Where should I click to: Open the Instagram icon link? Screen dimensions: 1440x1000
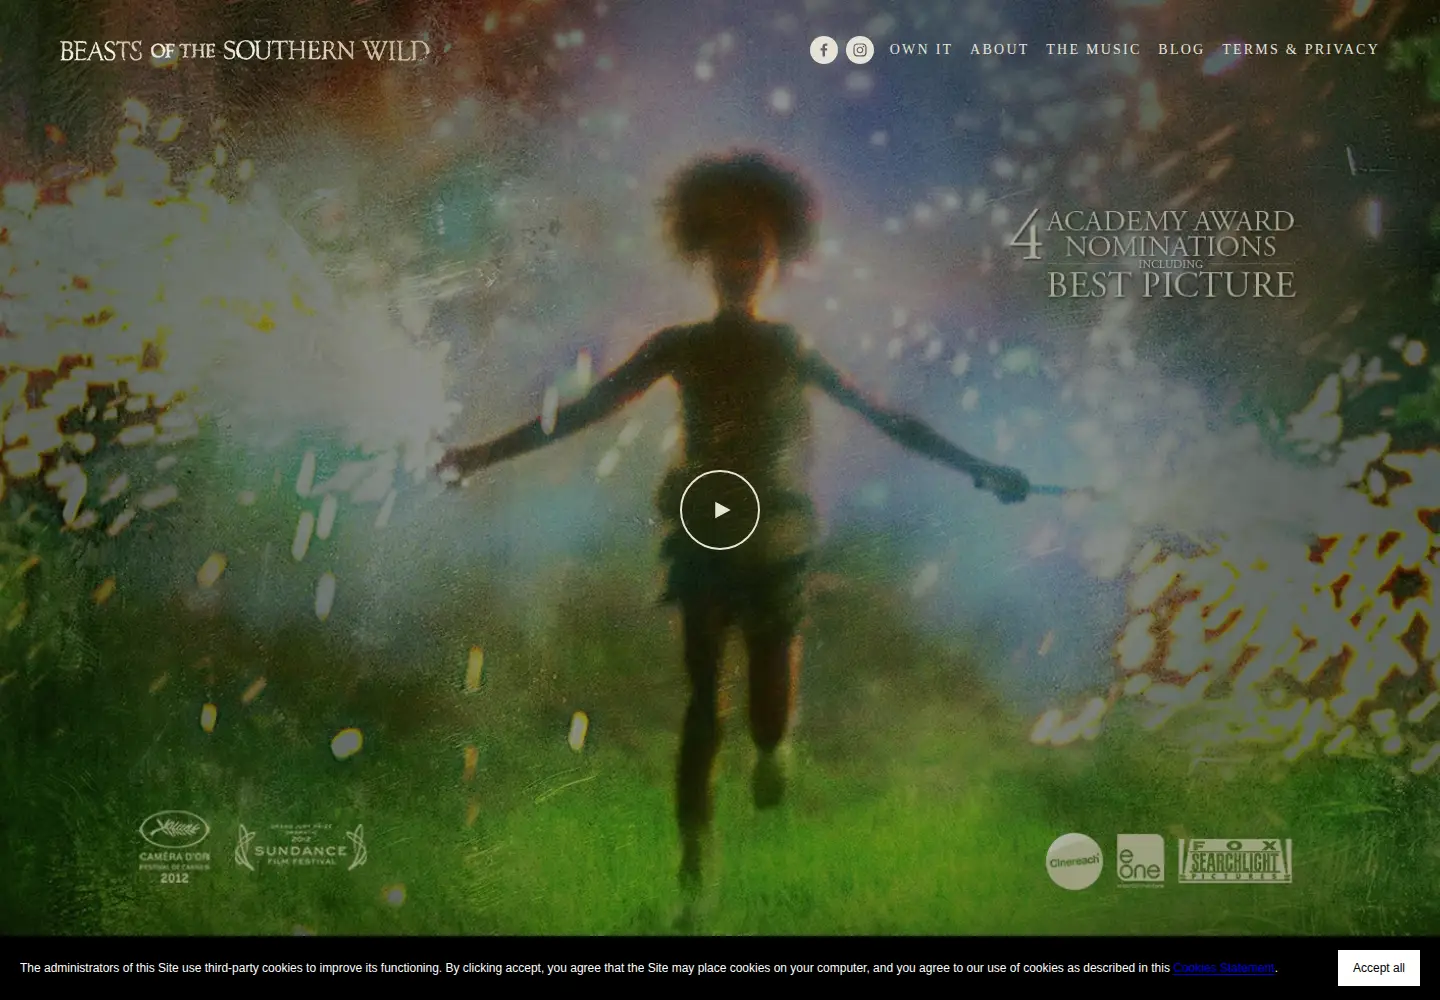pyautogui.click(x=860, y=50)
